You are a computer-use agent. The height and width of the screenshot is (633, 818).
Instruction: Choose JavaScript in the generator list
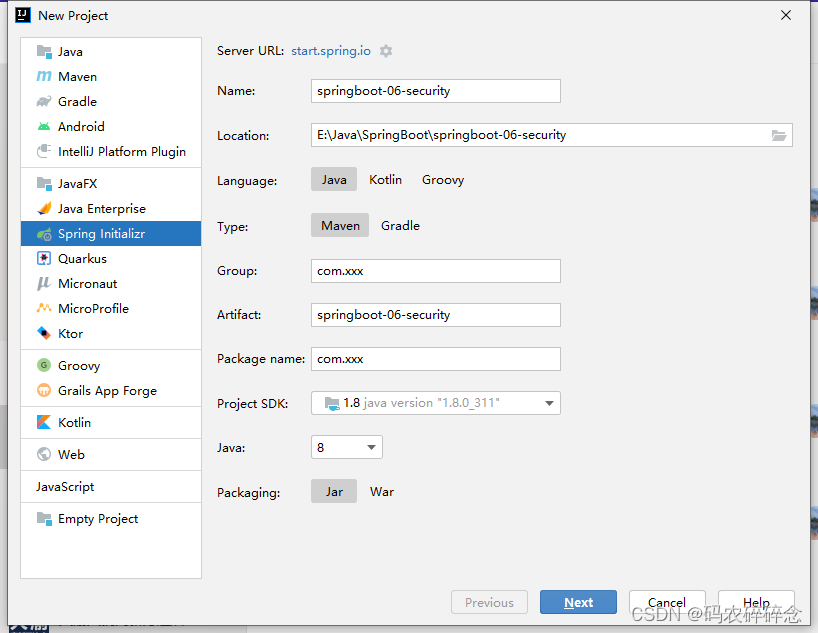[111, 486]
